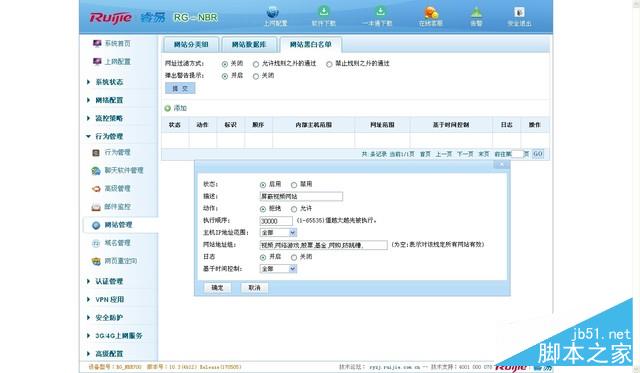Click the GO page jump button
The width and height of the screenshot is (640, 373).
[538, 154]
